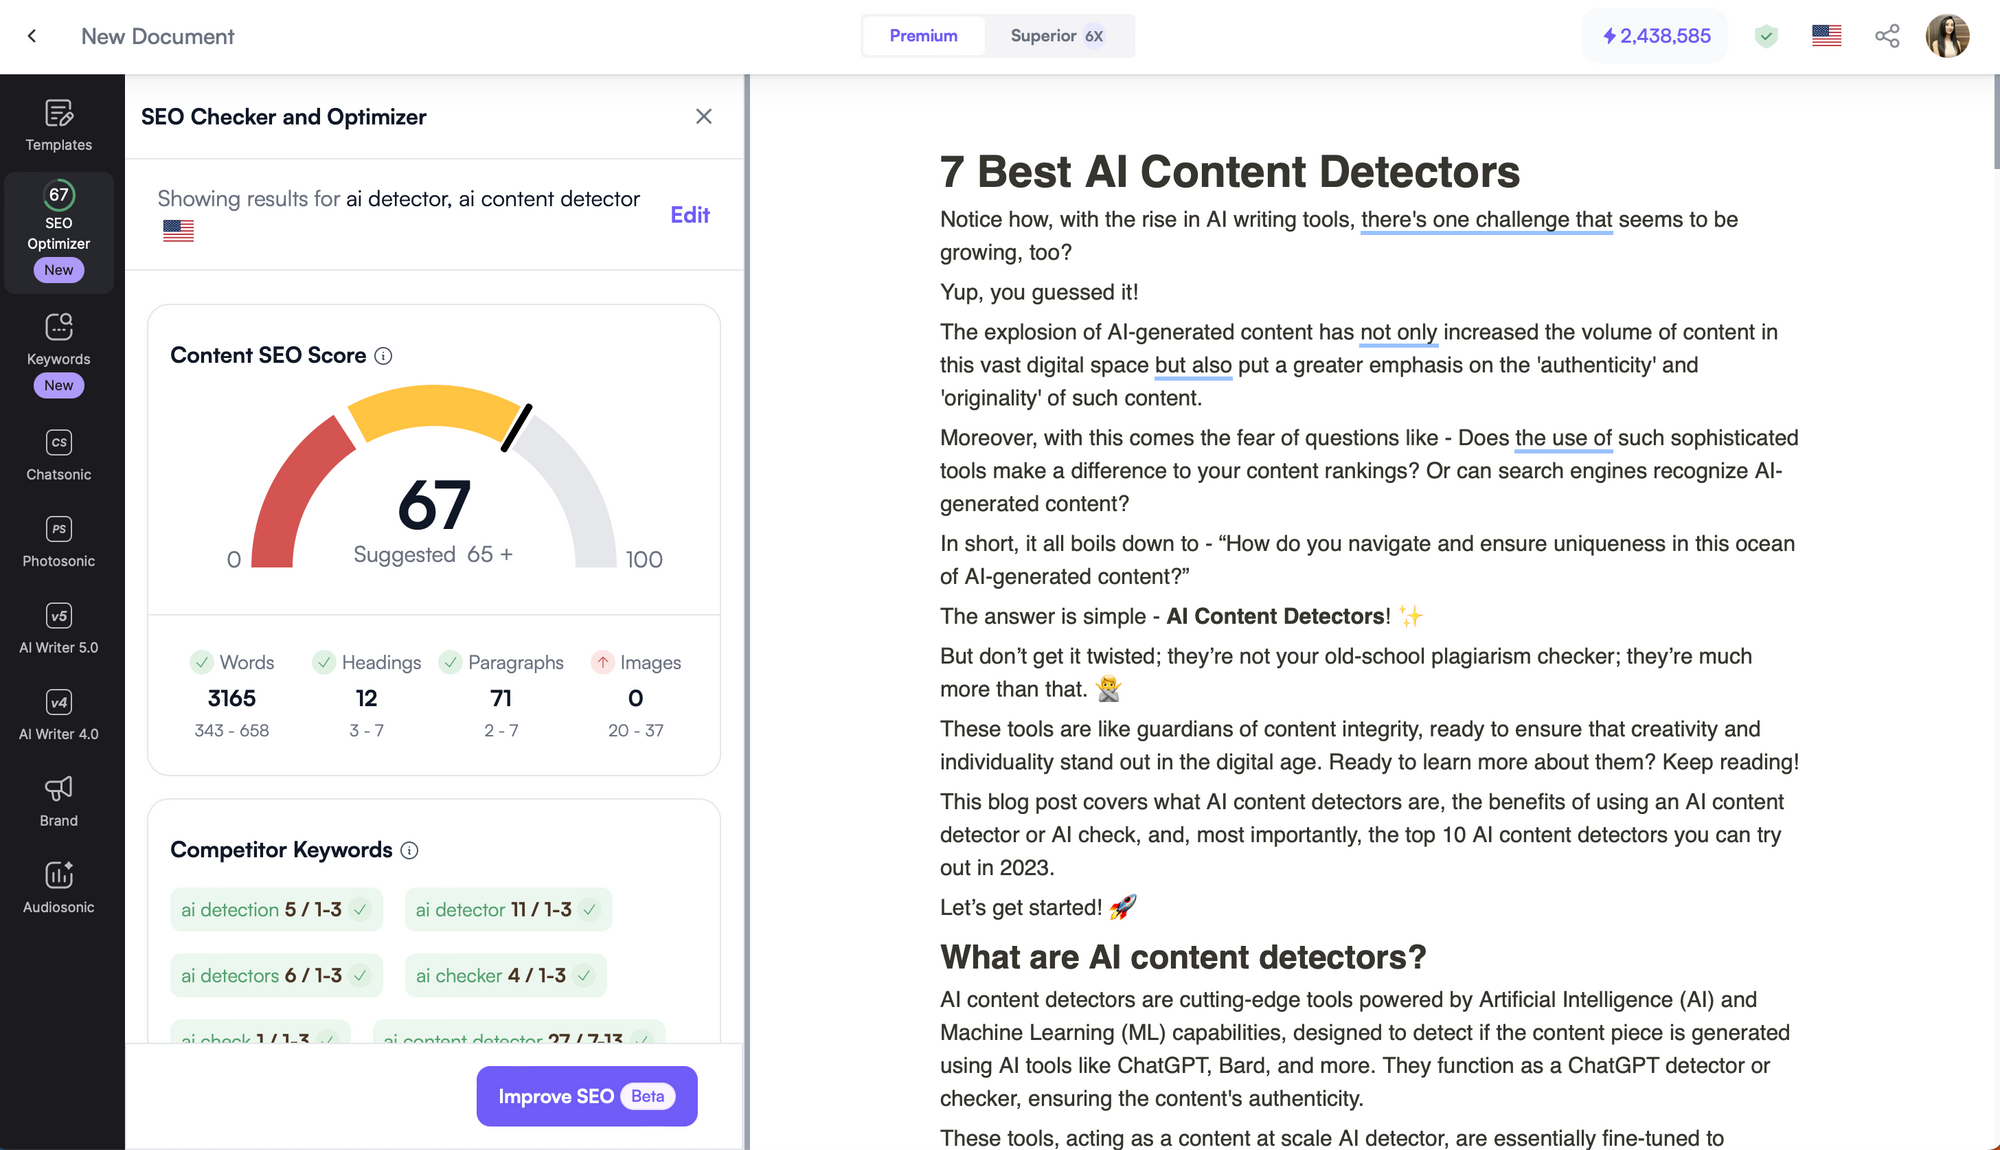Toggle the Headings count checkbox
The width and height of the screenshot is (2000, 1150).
(x=323, y=661)
